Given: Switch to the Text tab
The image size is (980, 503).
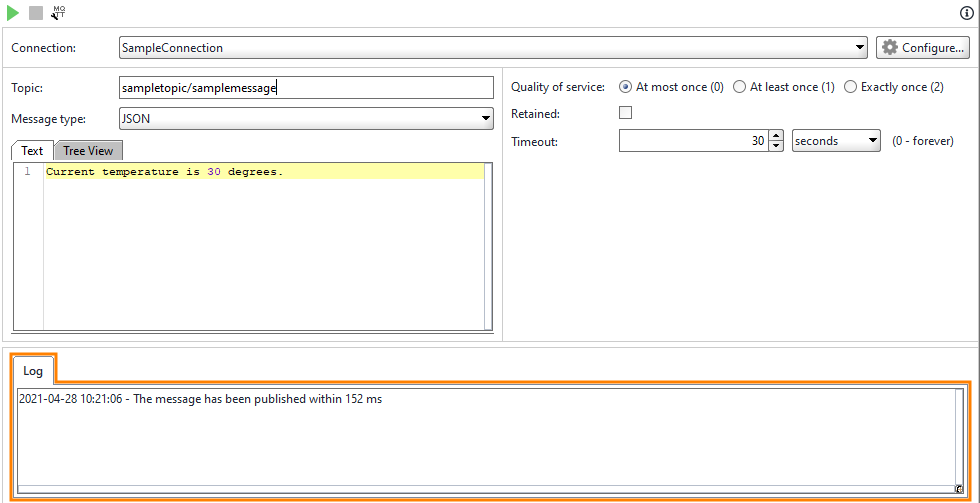Looking at the screenshot, I should tap(32, 151).
